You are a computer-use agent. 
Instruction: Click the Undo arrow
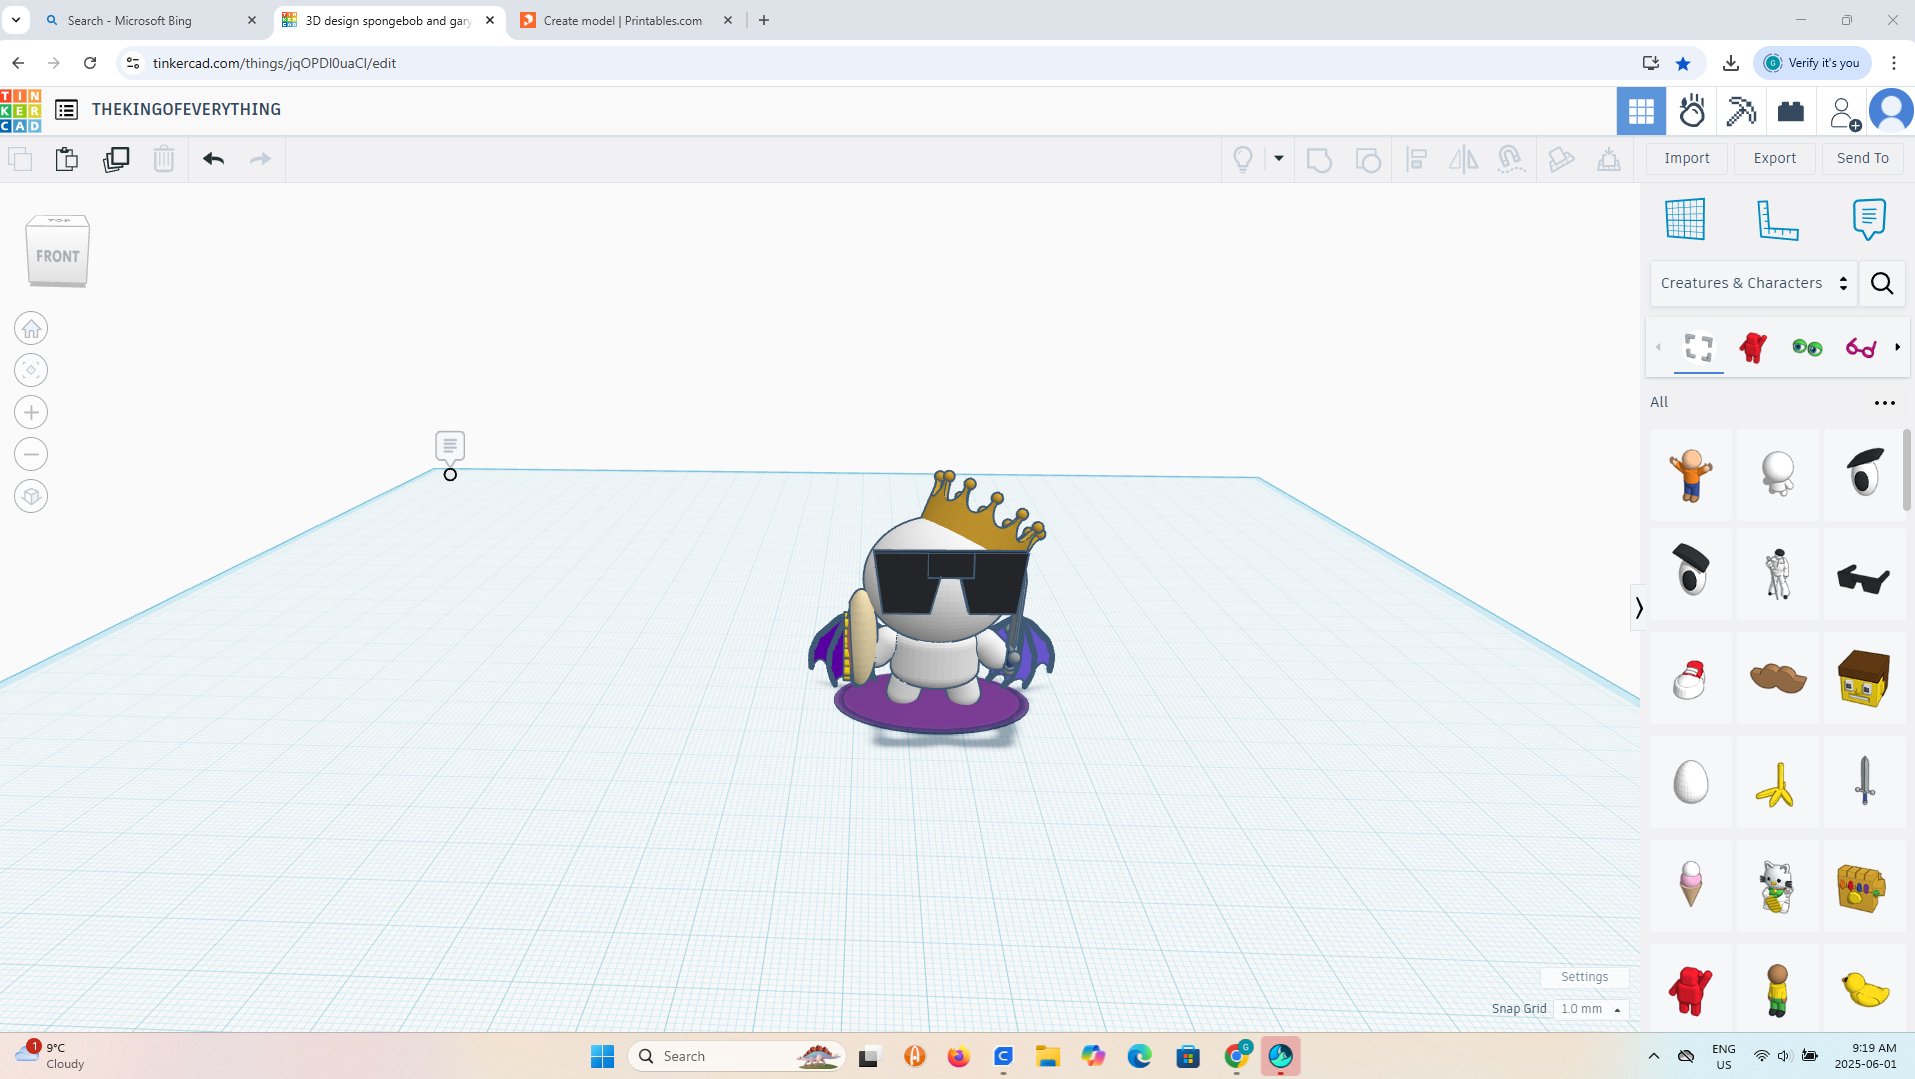tap(213, 159)
